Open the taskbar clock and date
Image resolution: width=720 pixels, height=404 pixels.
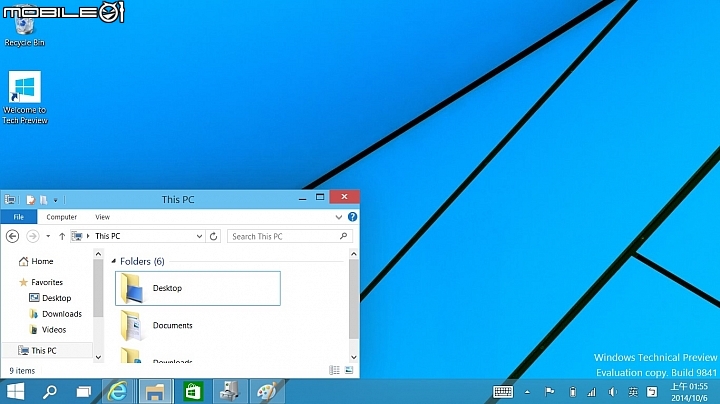point(689,392)
